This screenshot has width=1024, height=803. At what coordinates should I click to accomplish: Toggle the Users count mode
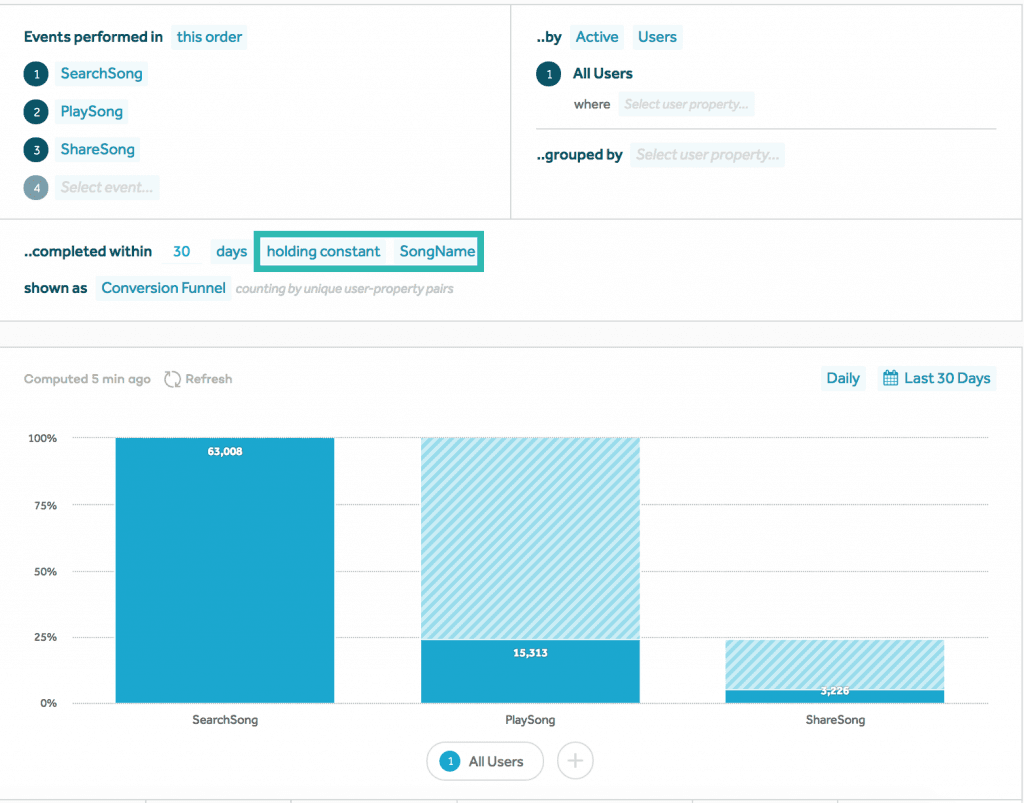[x=657, y=36]
